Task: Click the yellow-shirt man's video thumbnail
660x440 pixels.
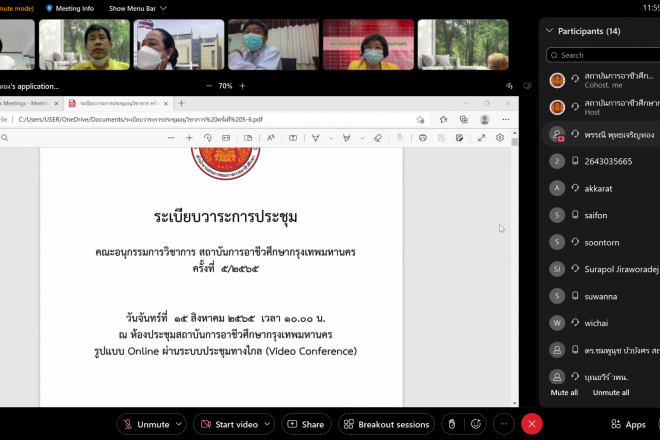Action: [85, 45]
